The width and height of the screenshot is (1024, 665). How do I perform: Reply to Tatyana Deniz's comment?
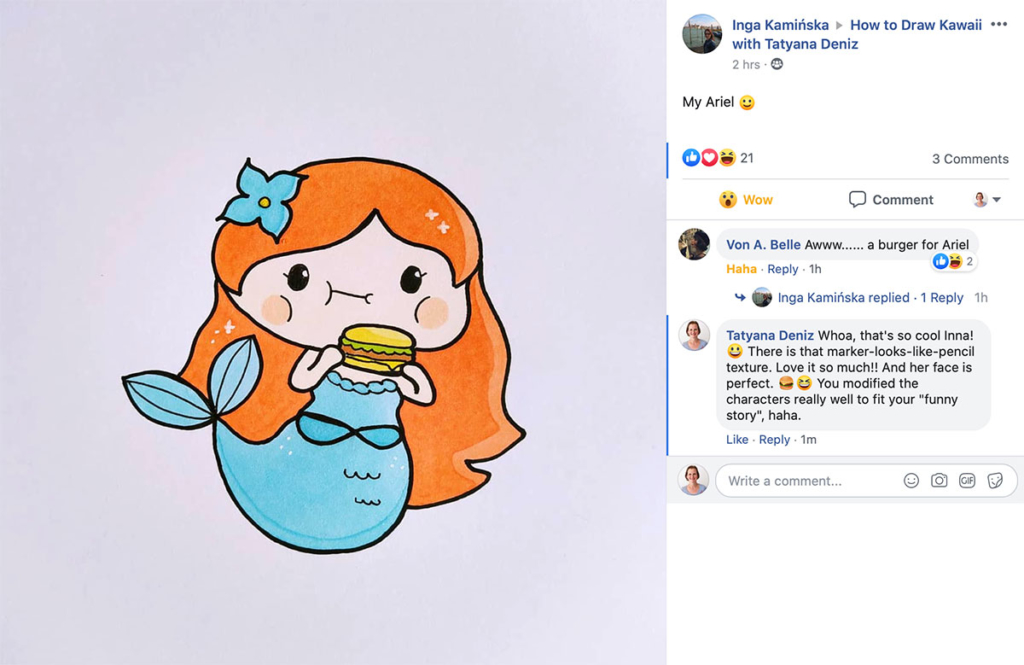coord(774,440)
